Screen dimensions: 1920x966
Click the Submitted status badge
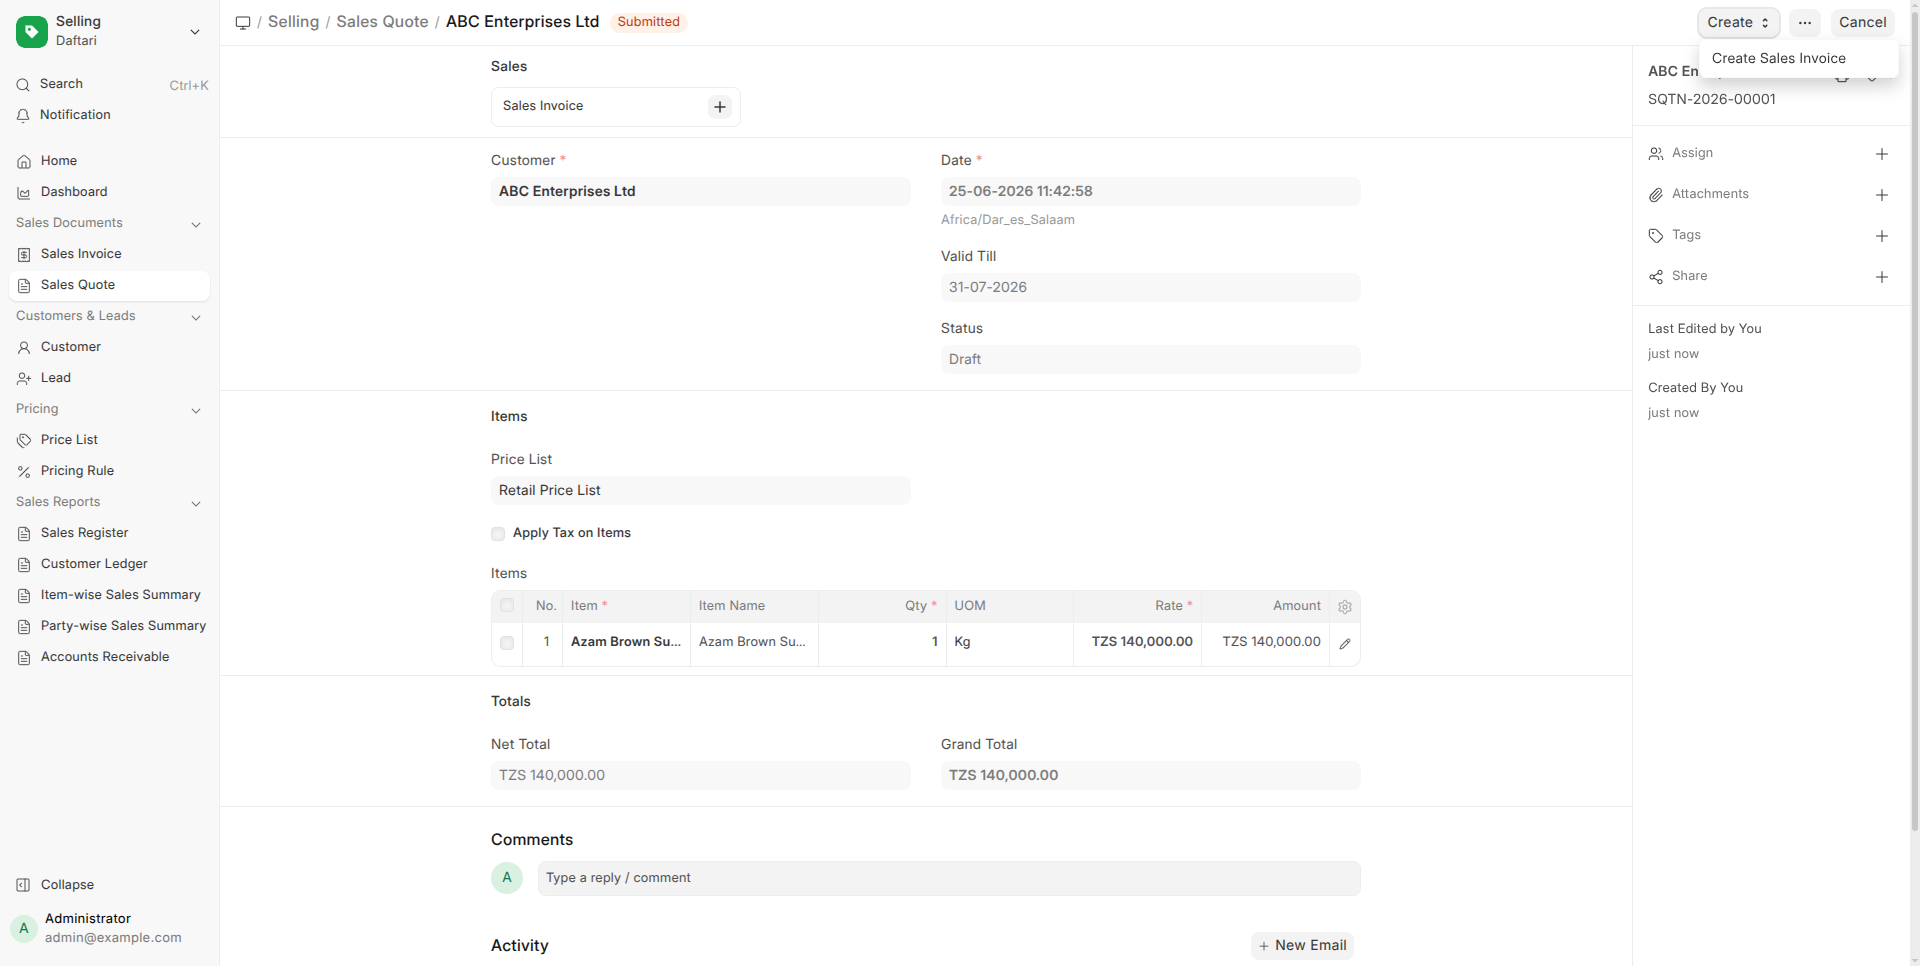(648, 22)
